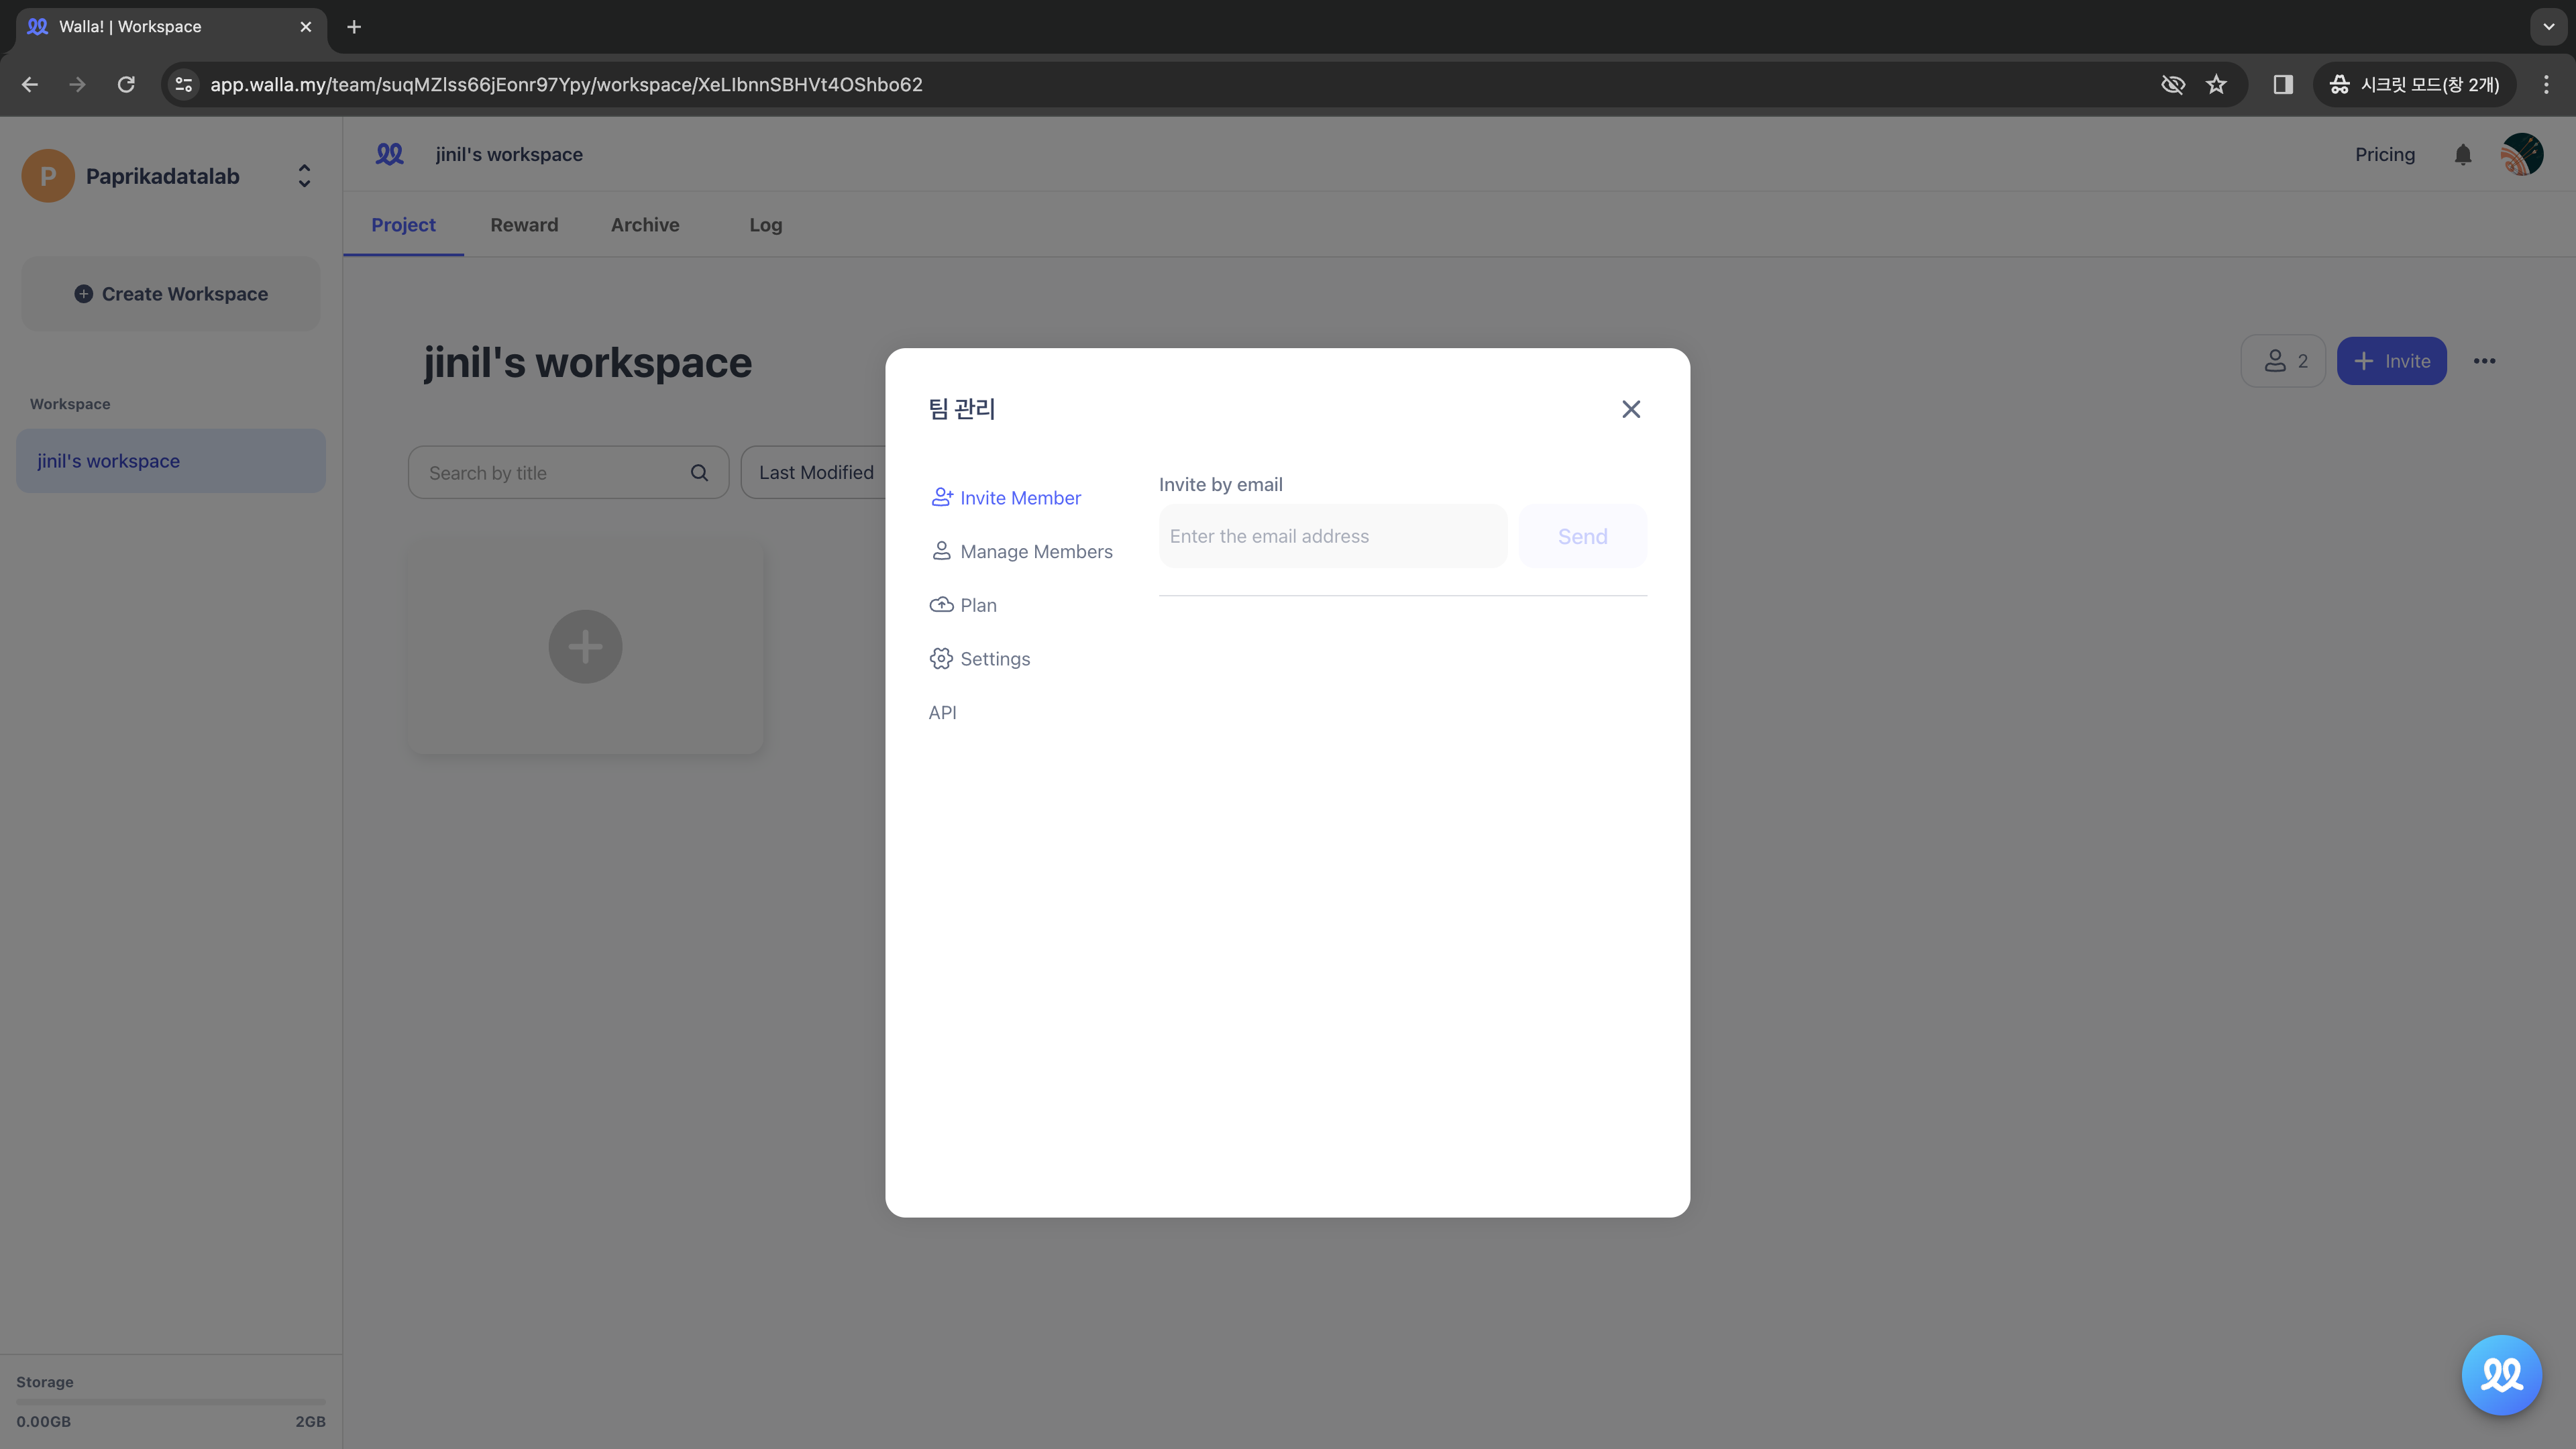Open notifications via the bell icon
The height and width of the screenshot is (1449, 2576).
[x=2463, y=154]
